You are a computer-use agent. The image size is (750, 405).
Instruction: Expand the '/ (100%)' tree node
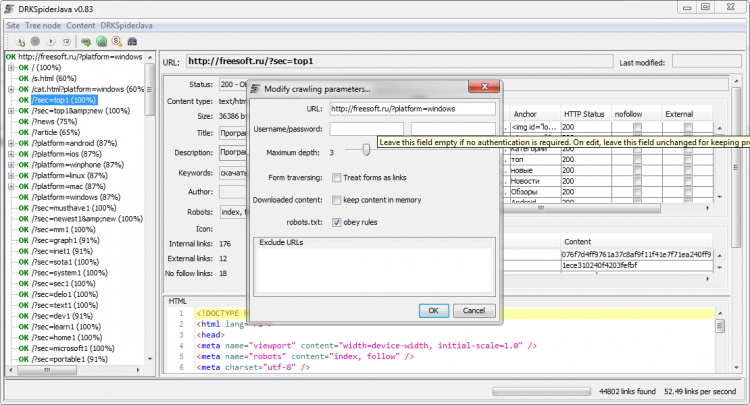[x=11, y=67]
